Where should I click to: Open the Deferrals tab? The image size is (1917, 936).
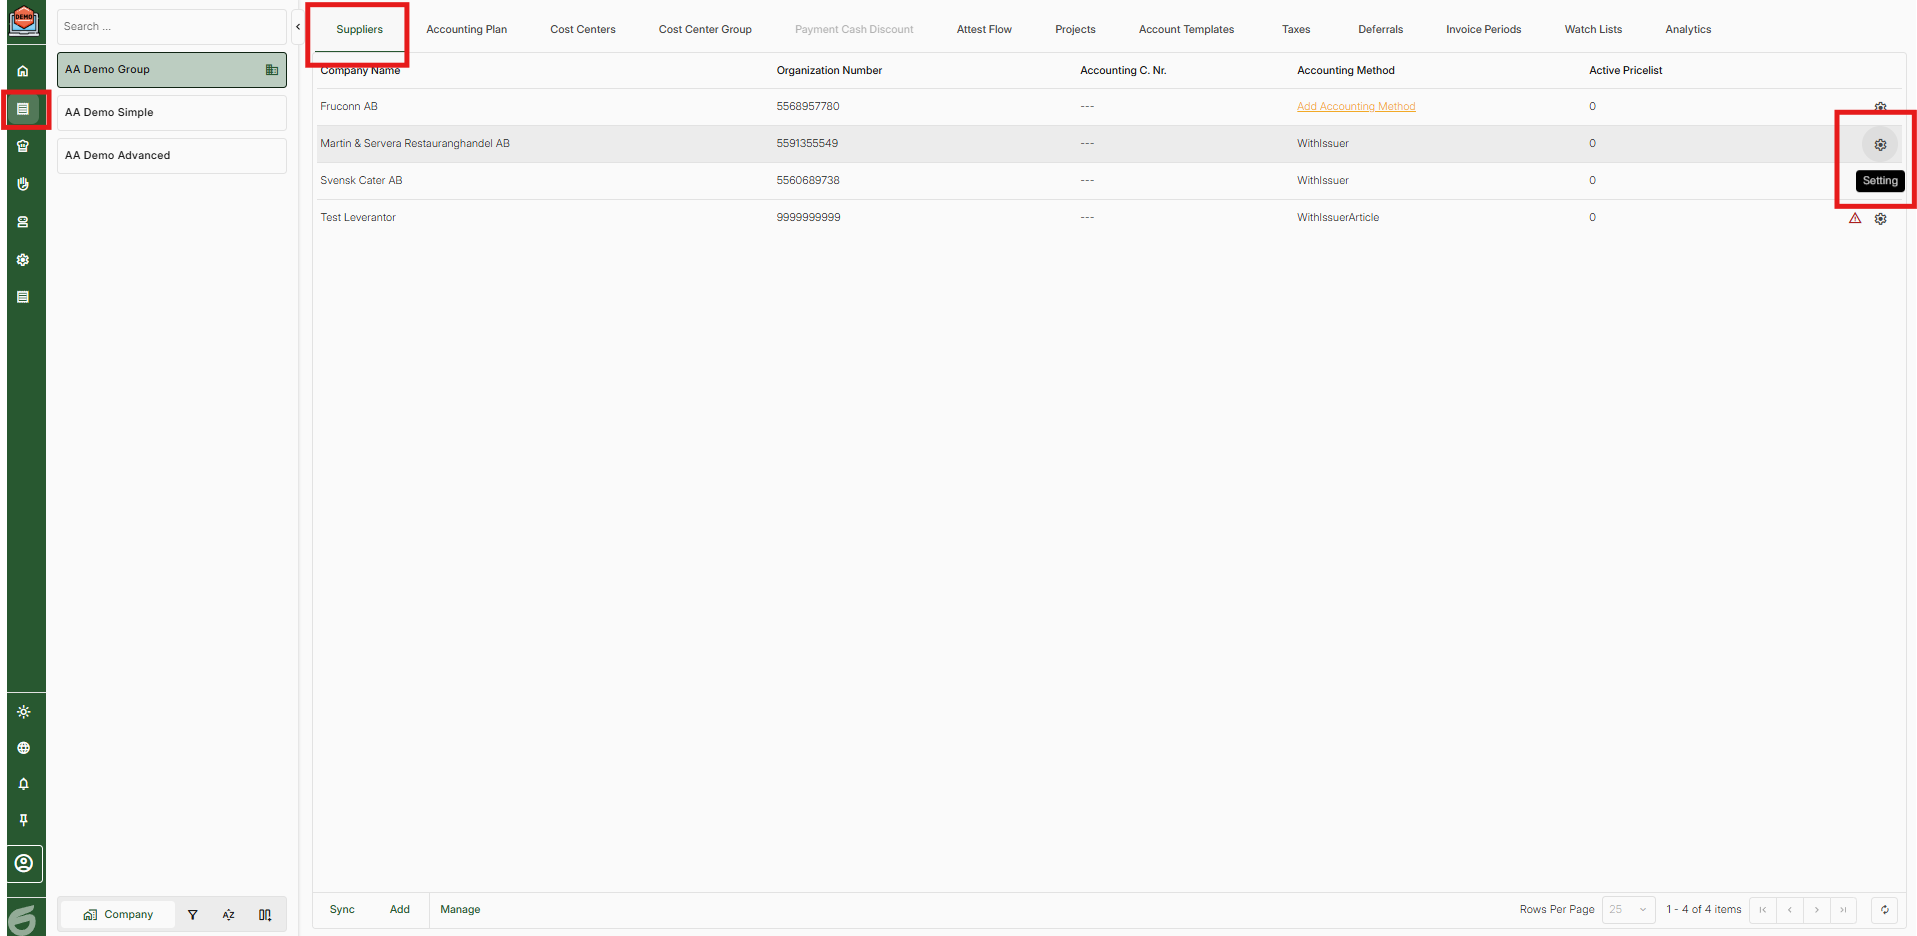(x=1380, y=30)
